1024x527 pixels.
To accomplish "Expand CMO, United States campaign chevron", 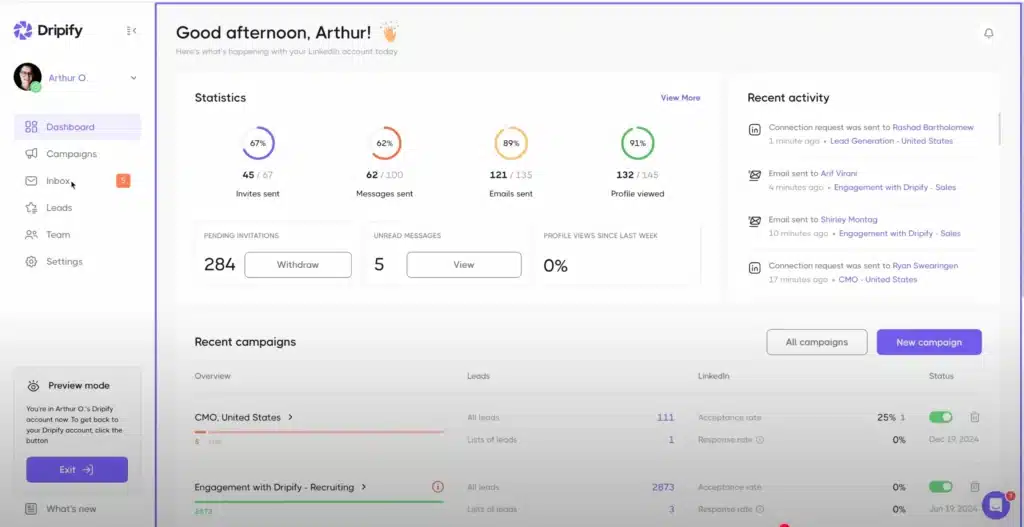I will click(291, 417).
